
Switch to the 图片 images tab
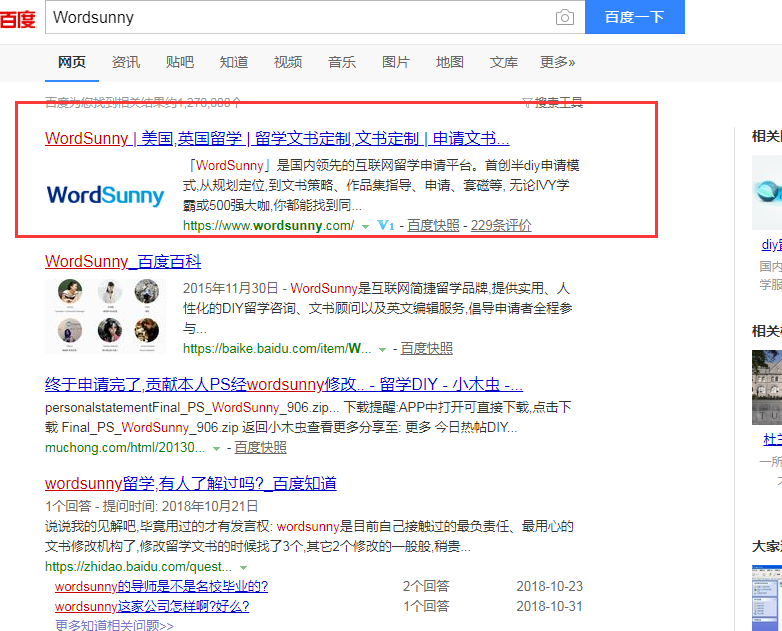(x=396, y=62)
